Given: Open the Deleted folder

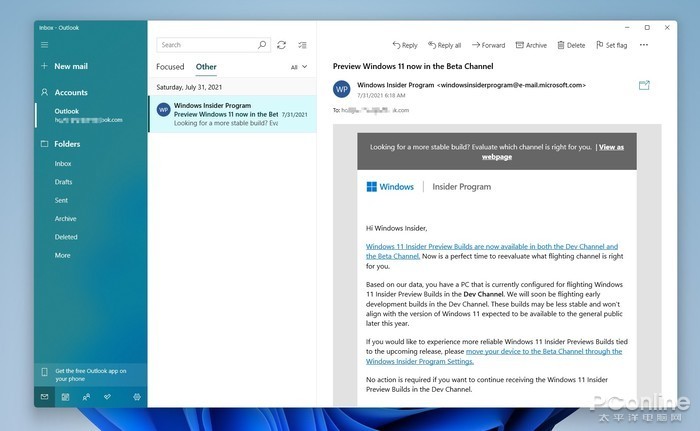Looking at the screenshot, I should 66,237.
